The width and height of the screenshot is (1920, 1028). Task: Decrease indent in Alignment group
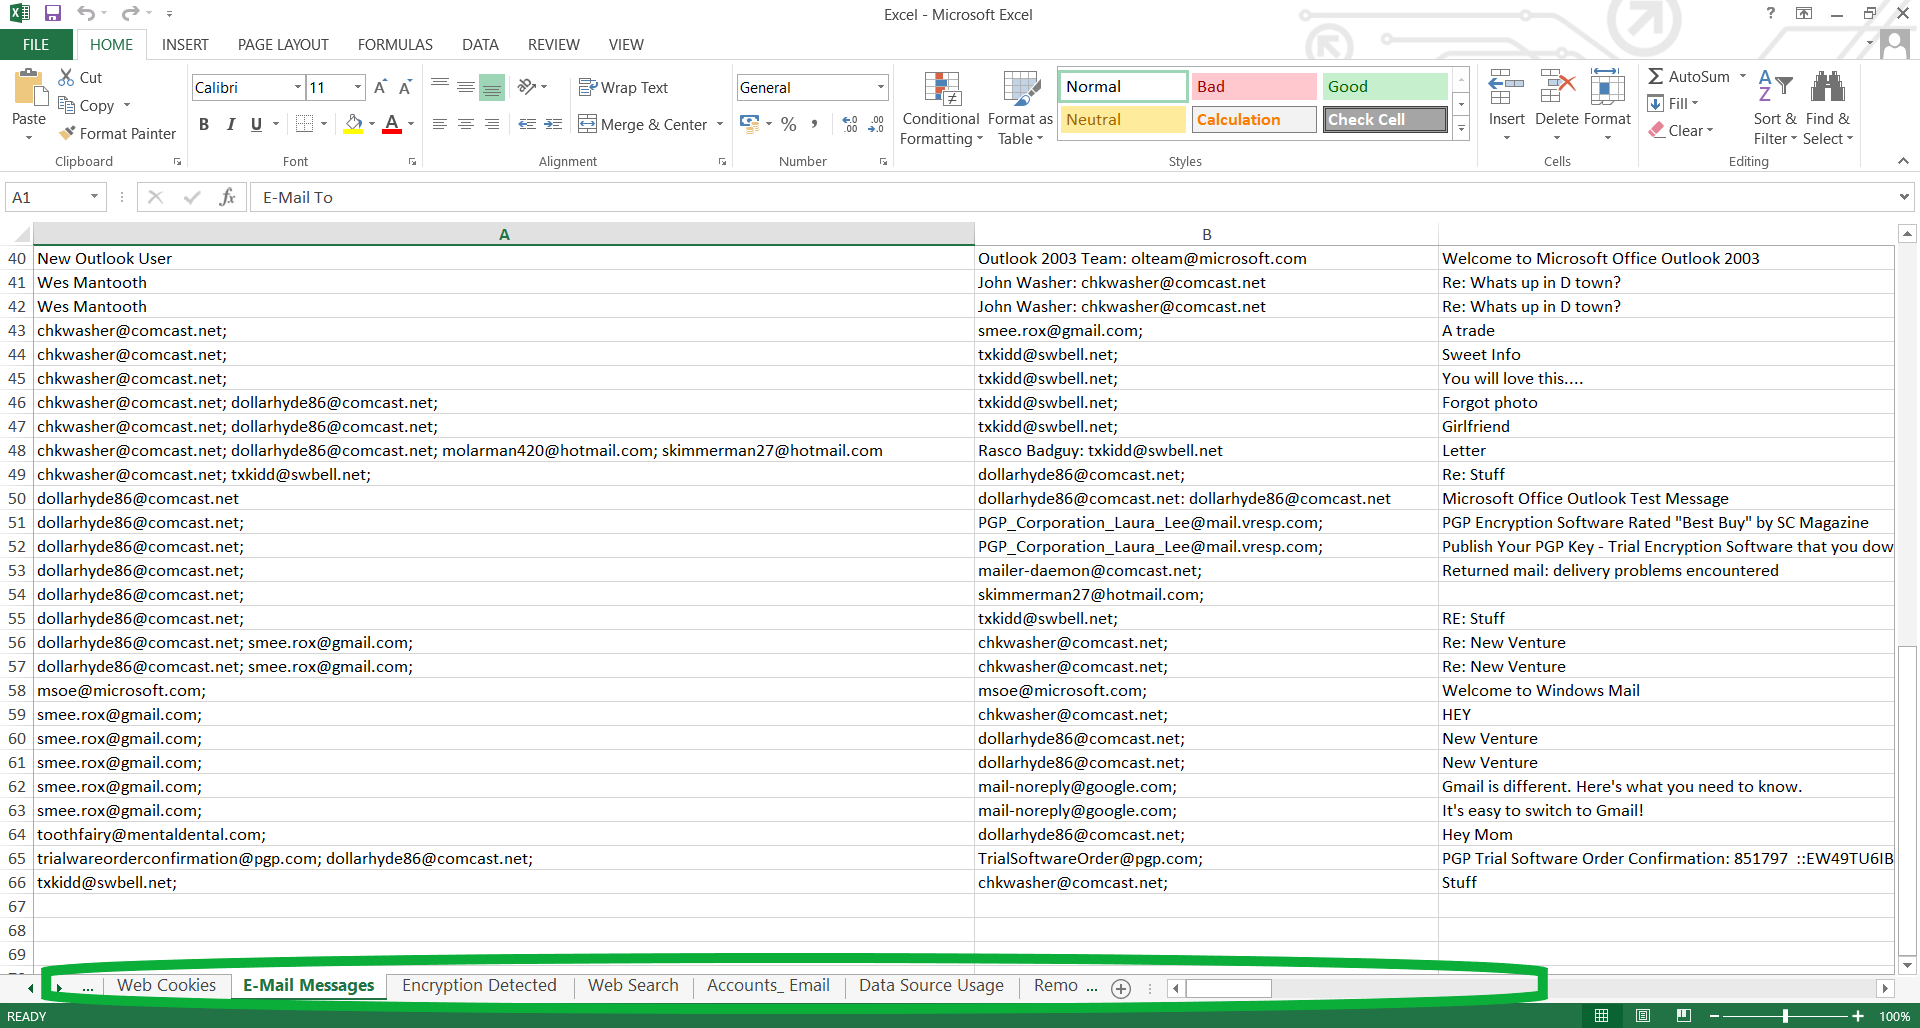coord(527,124)
